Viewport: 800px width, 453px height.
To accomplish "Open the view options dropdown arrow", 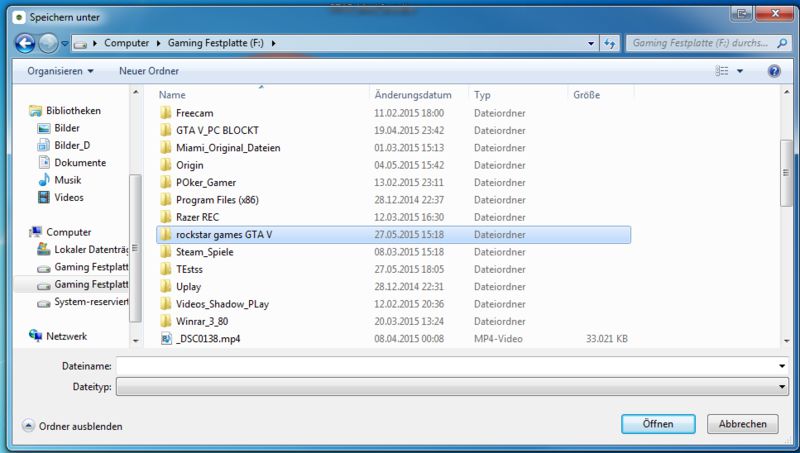I will click(x=740, y=72).
